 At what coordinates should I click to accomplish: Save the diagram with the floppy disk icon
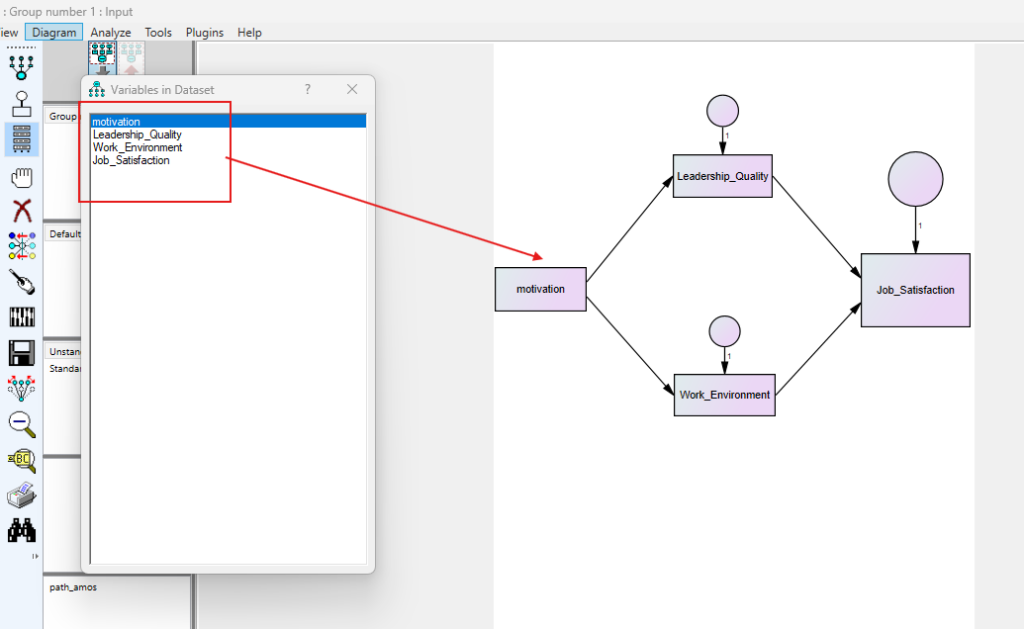pos(21,353)
